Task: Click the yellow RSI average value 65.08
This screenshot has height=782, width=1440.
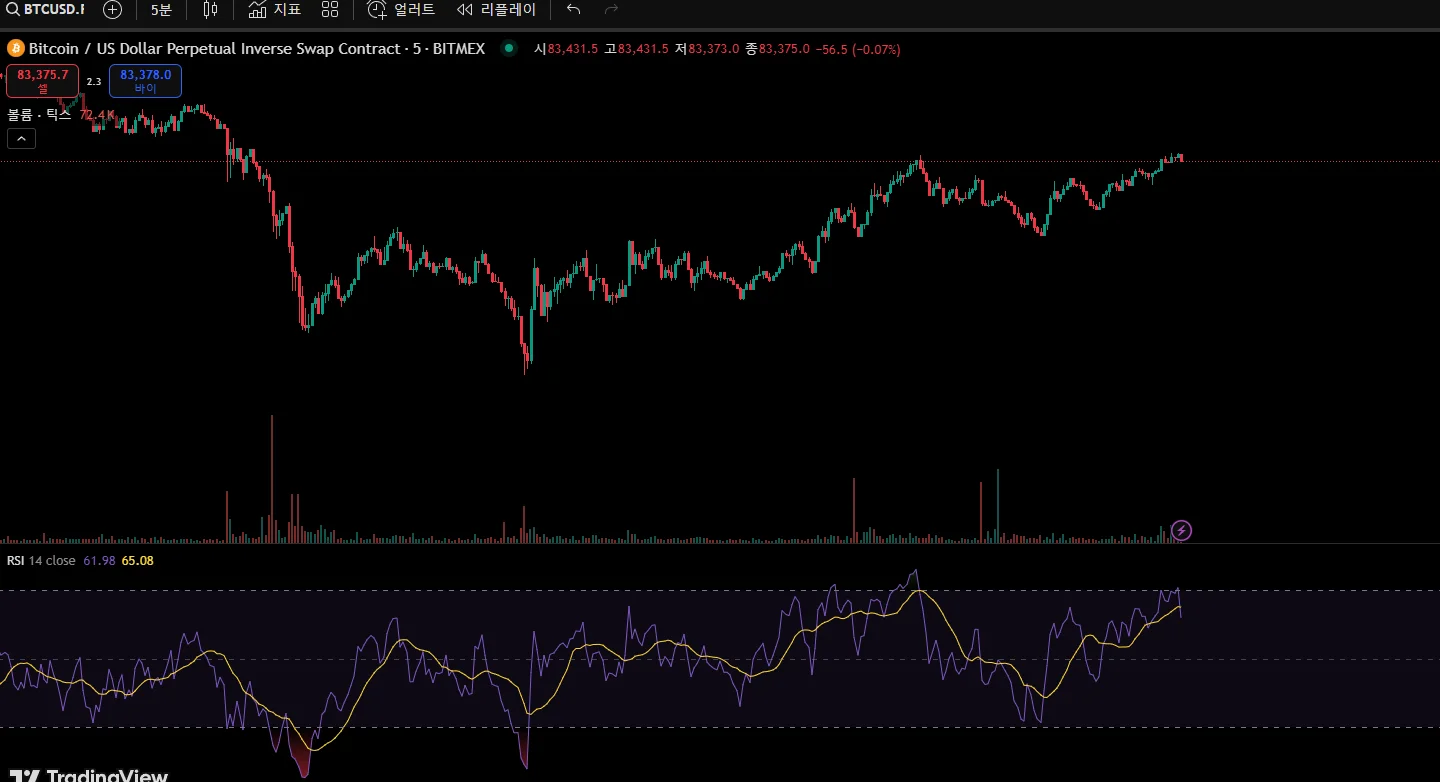Action: (137, 561)
